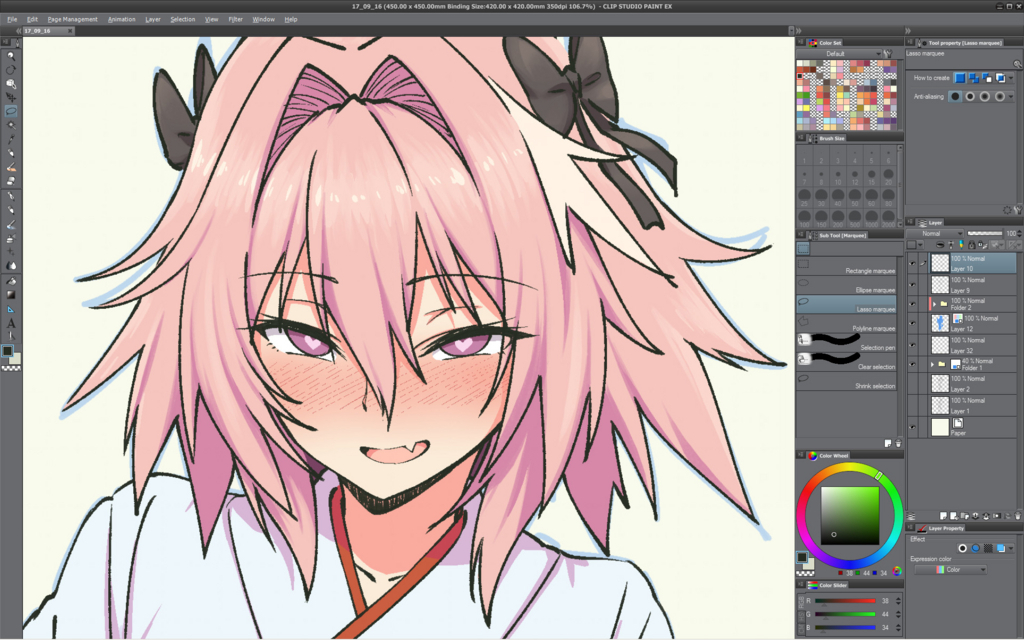1024x640 pixels.
Task: Select Layer 12 in the layer list
Action: [x=974, y=323]
